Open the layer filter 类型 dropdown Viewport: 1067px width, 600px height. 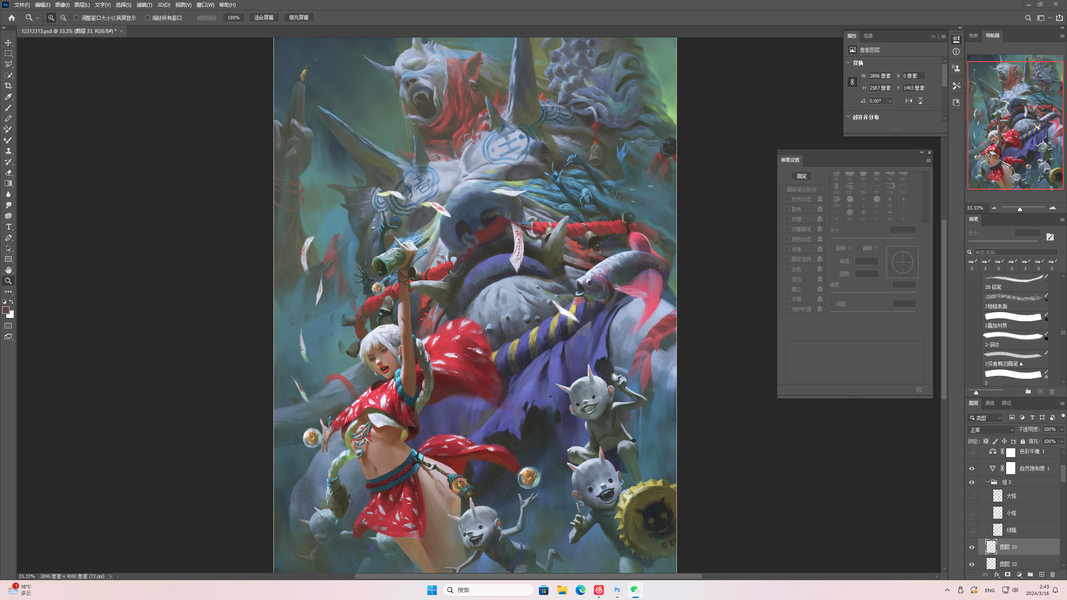tap(985, 418)
